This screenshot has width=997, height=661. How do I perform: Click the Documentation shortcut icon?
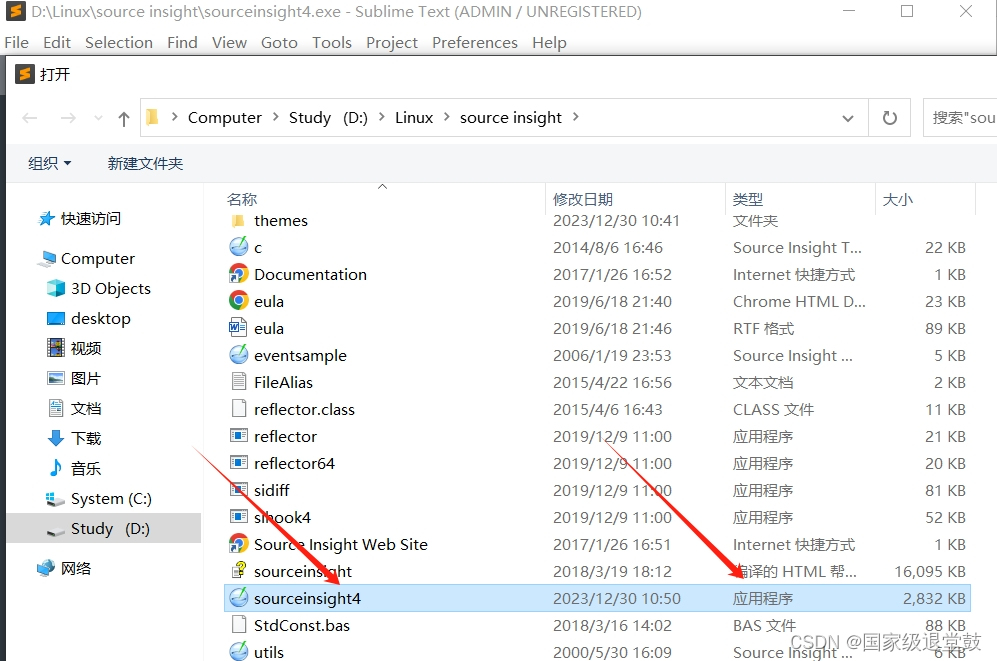(238, 275)
